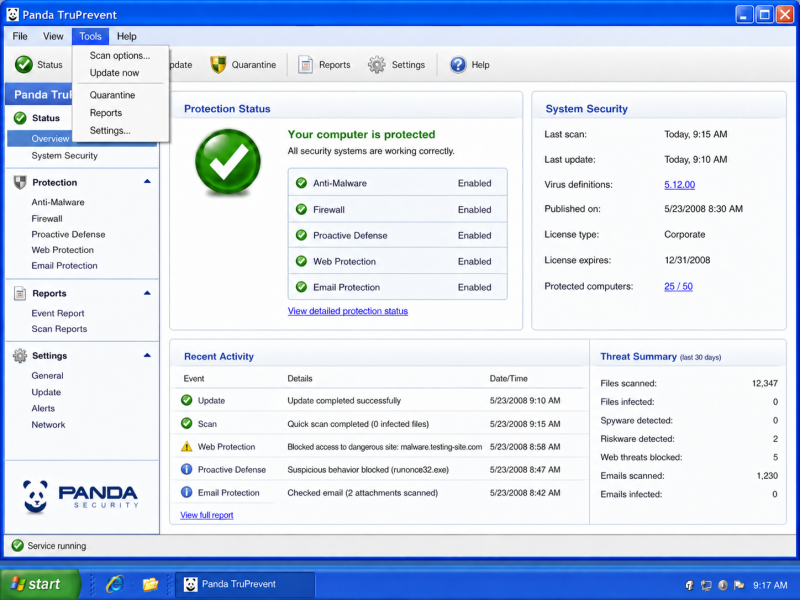Open Email Protection in sidebar
800x600 pixels.
[64, 266]
